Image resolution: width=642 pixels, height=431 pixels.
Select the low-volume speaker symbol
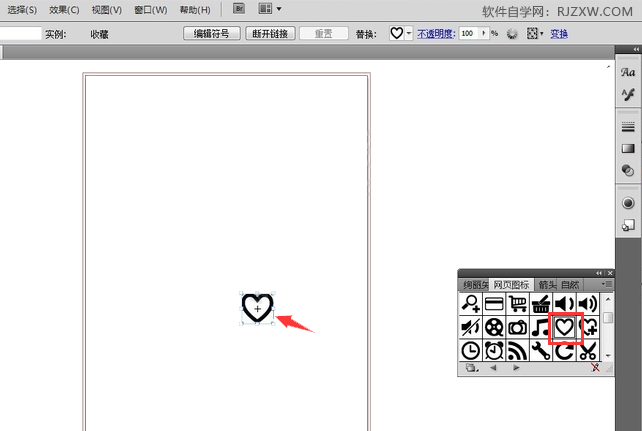[x=564, y=304]
